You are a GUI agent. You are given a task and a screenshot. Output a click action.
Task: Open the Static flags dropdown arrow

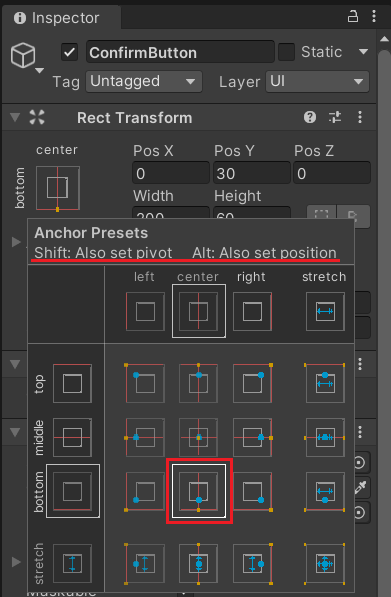364,52
